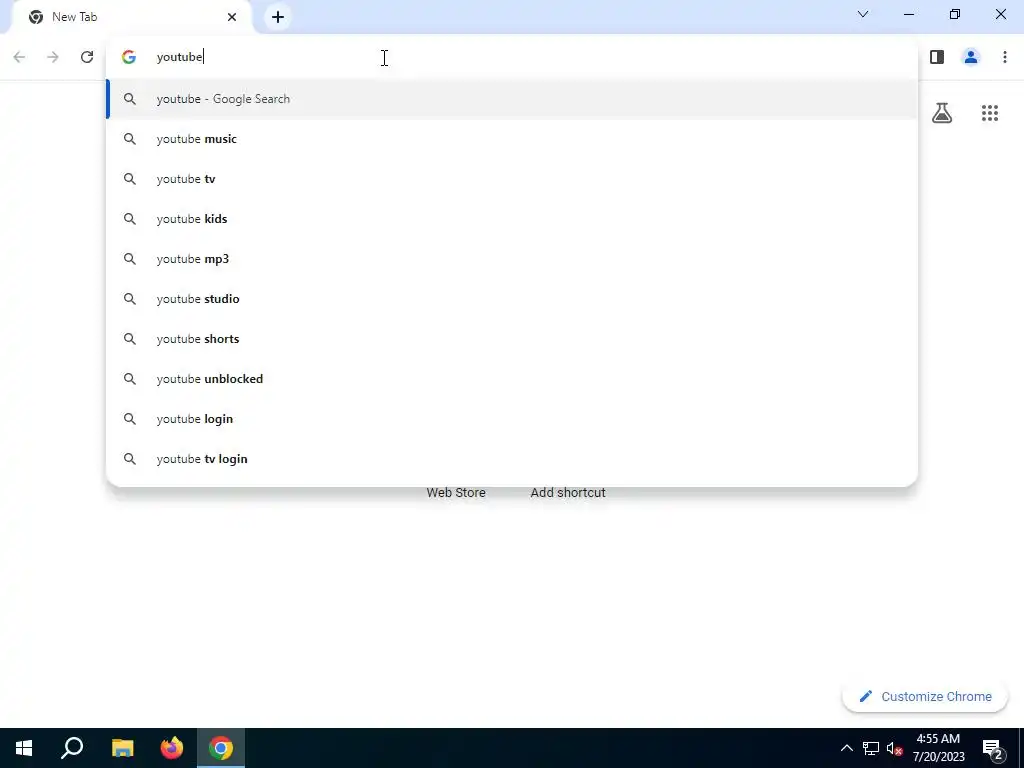
Task: Minimize the Chrome window
Action: tap(909, 14)
